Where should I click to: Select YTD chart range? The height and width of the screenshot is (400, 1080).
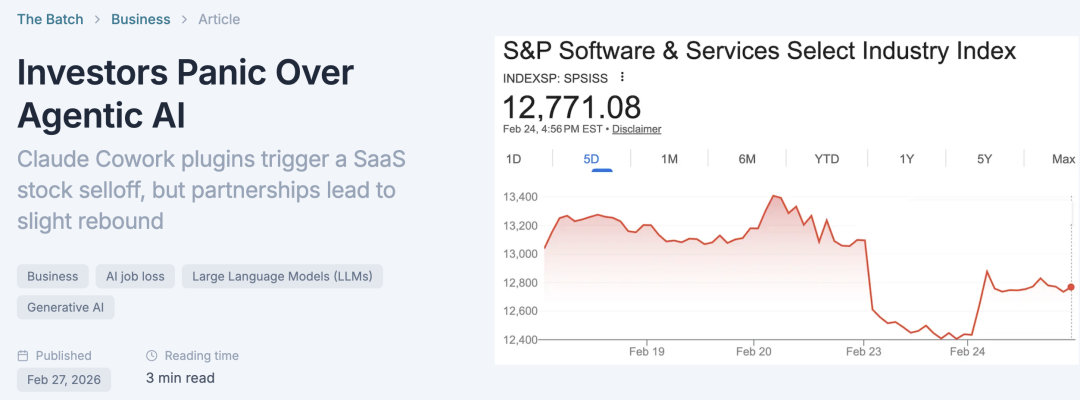click(x=827, y=159)
